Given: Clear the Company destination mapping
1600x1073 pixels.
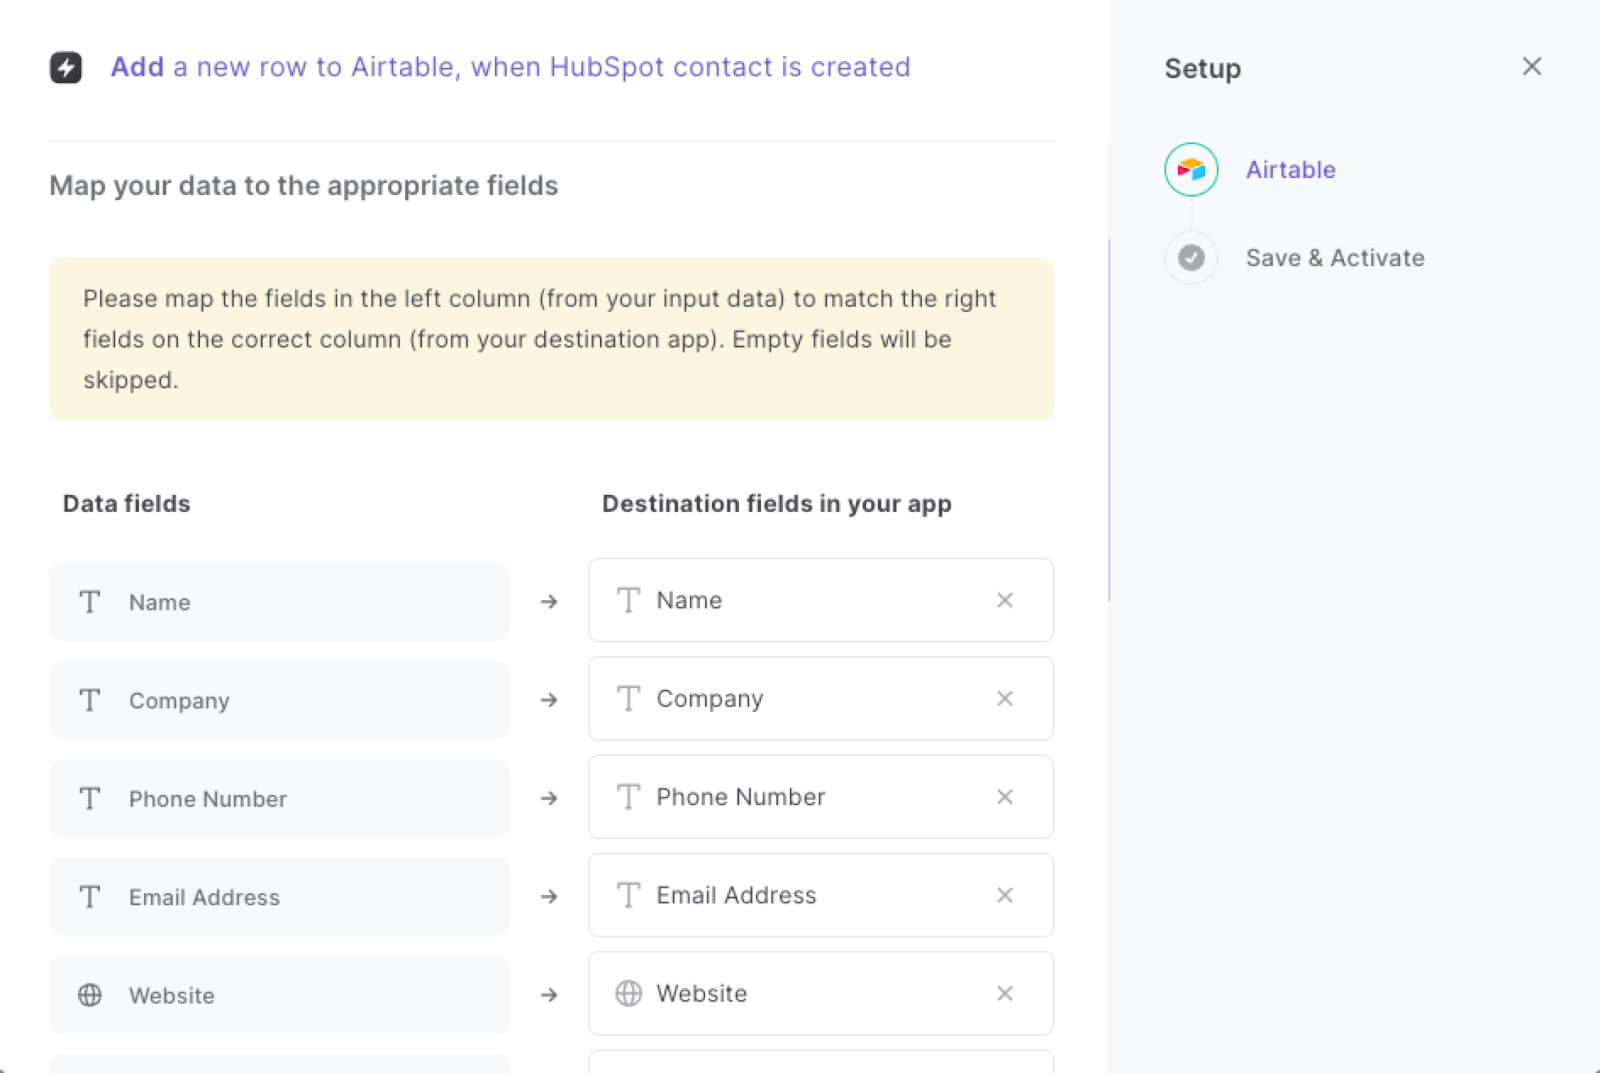Looking at the screenshot, I should click(x=1005, y=698).
